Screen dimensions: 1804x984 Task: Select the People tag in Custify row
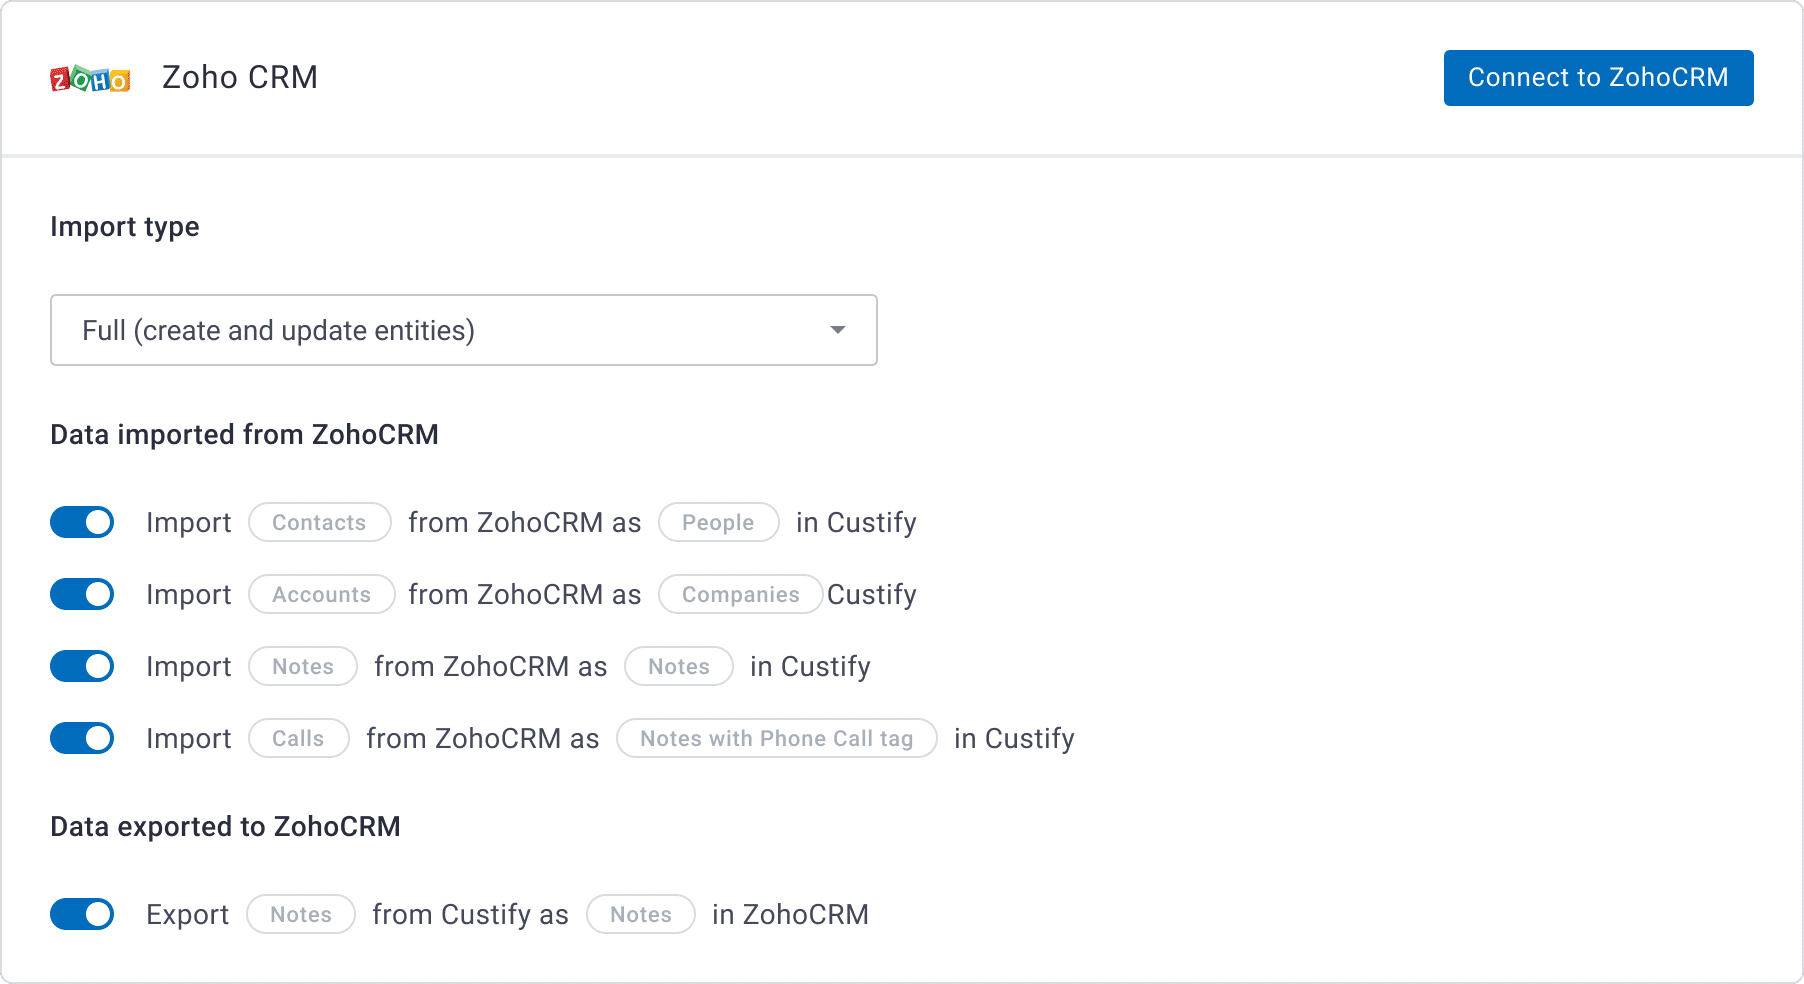click(718, 522)
